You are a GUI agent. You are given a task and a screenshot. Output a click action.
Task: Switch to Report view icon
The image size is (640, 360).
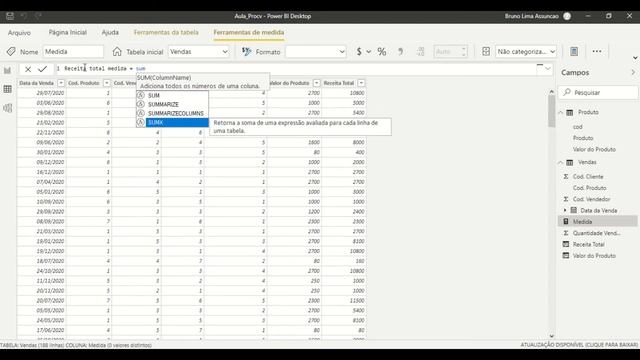(7, 70)
